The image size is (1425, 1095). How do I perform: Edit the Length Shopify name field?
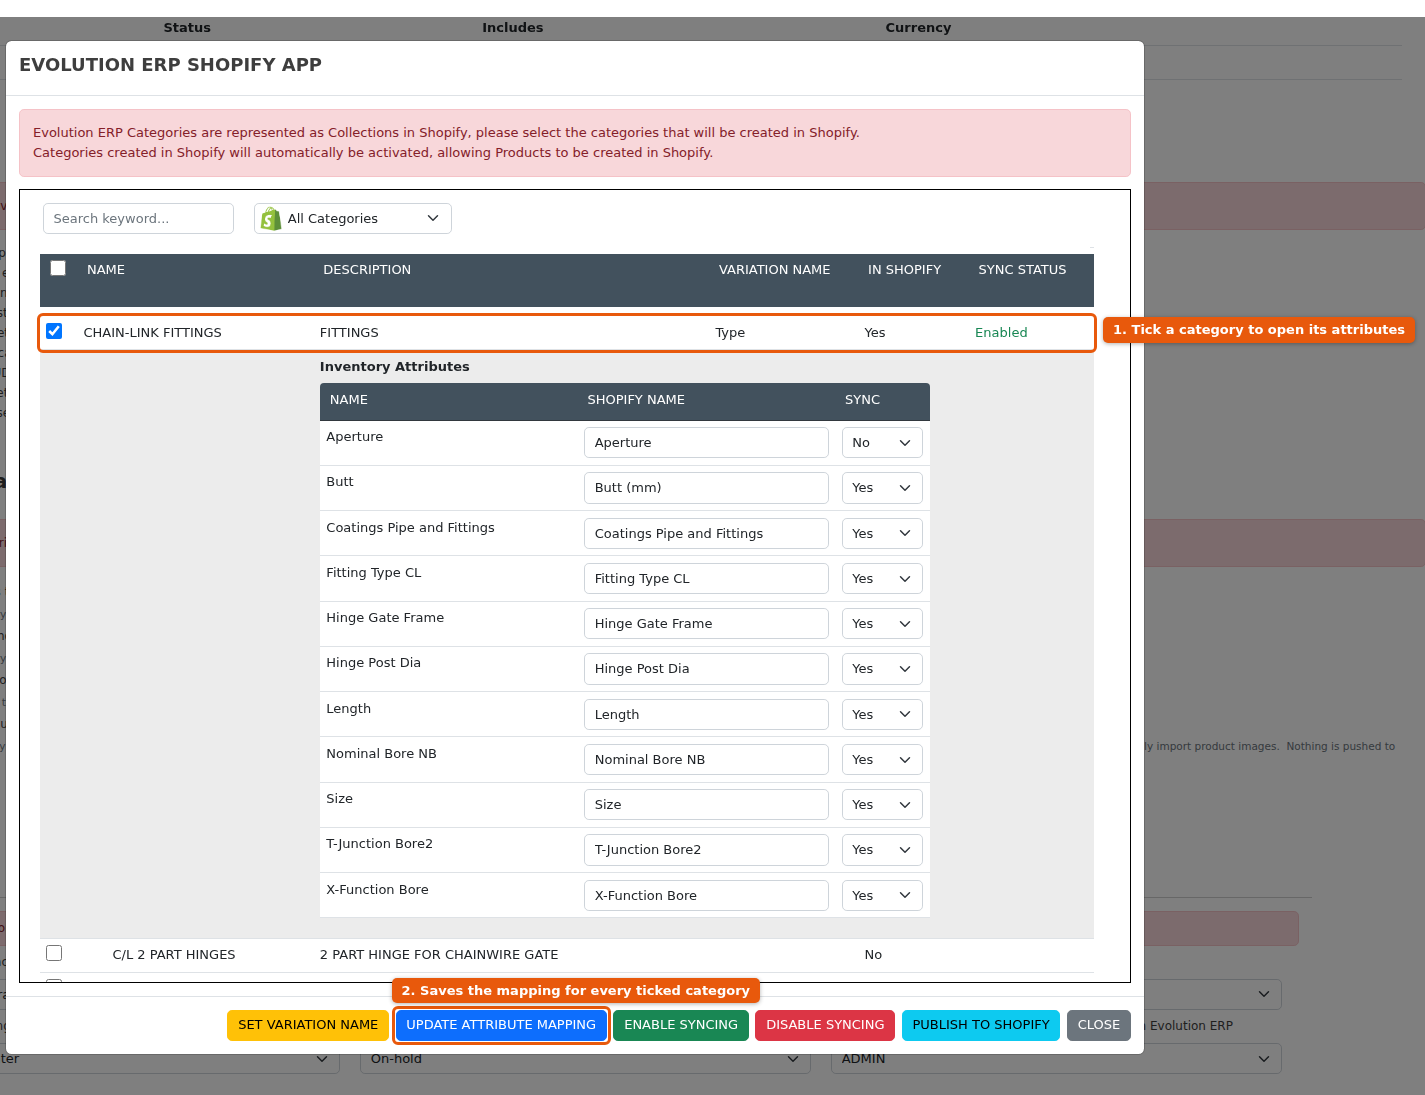(x=706, y=715)
